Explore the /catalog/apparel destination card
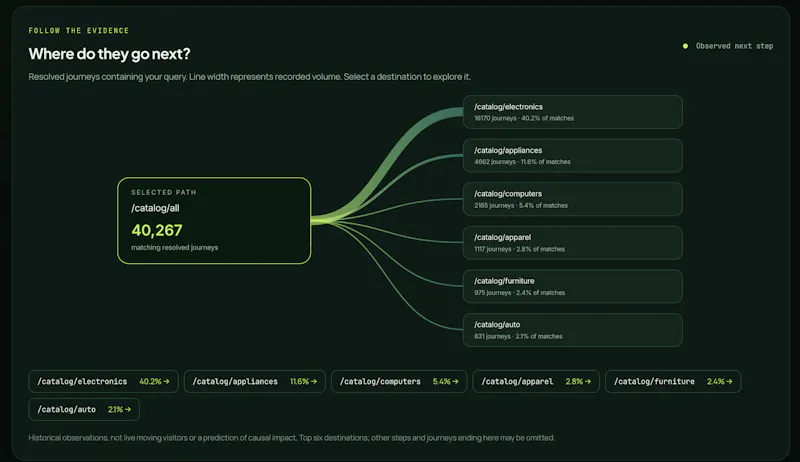This screenshot has width=800, height=462. click(x=572, y=243)
